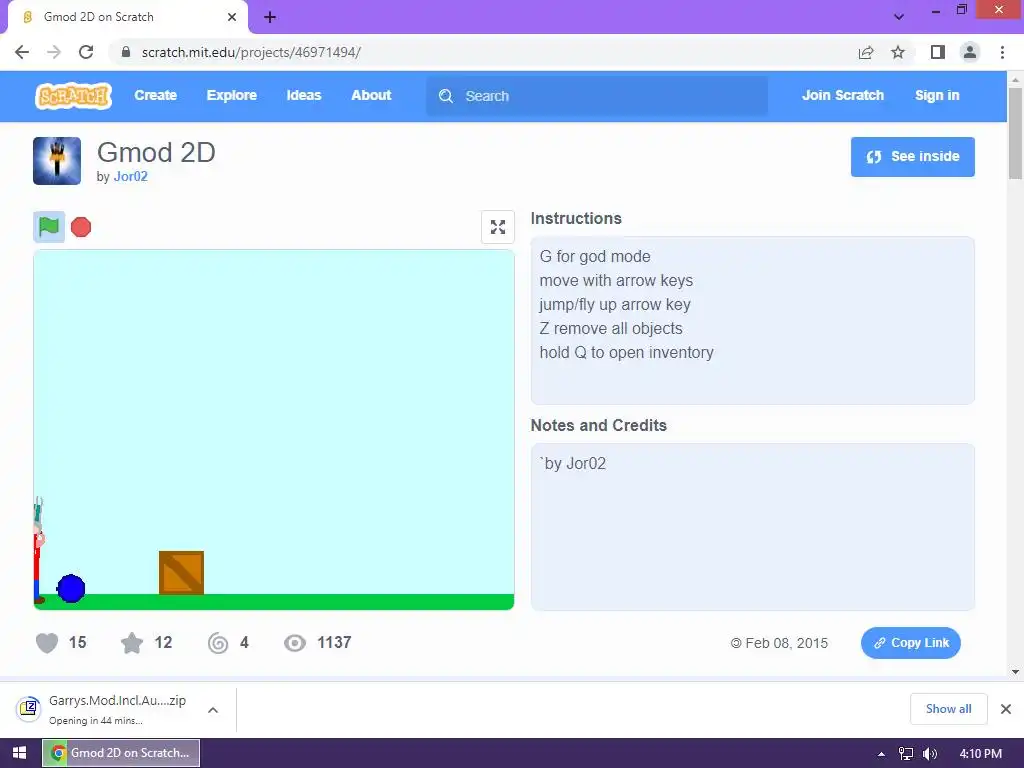Click Show all downloads
Screen dimensions: 1024x768
(x=948, y=709)
